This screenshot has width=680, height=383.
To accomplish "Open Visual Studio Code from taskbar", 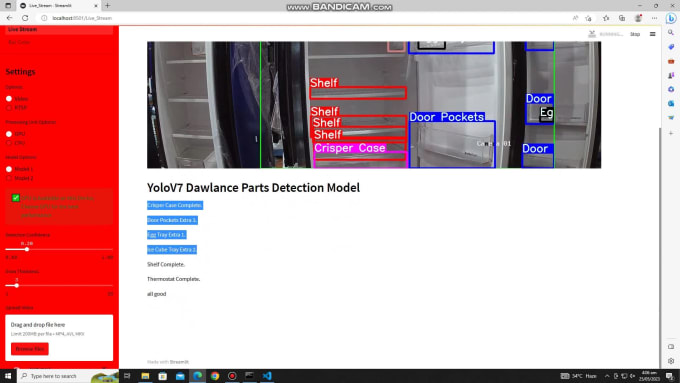I will tap(267, 376).
